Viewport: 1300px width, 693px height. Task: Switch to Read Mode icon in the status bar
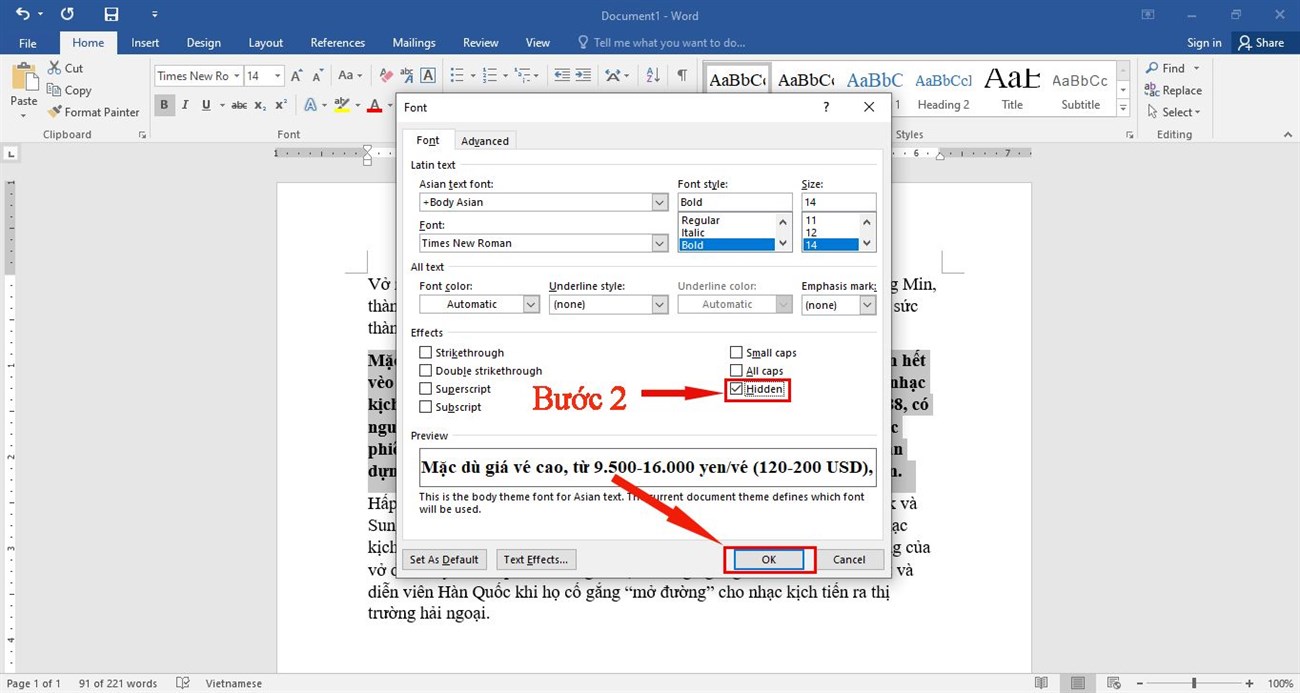pos(1043,683)
